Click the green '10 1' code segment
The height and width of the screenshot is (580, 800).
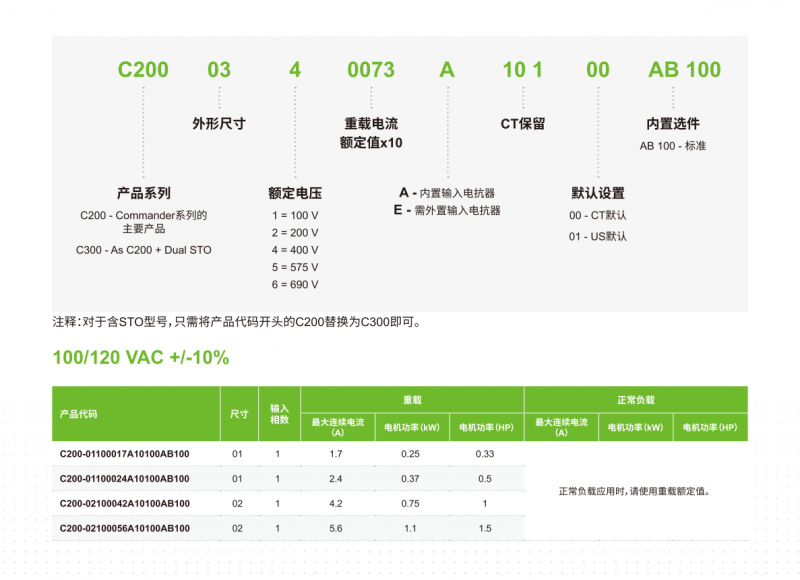pyautogui.click(x=522, y=70)
